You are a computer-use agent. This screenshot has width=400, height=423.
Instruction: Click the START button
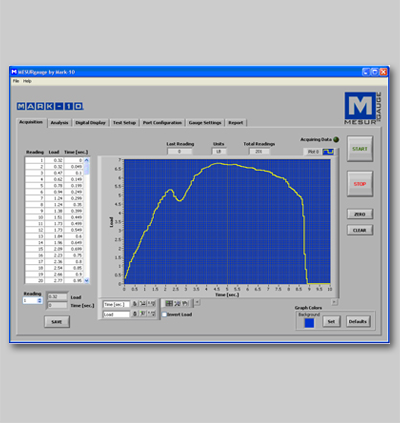point(360,149)
